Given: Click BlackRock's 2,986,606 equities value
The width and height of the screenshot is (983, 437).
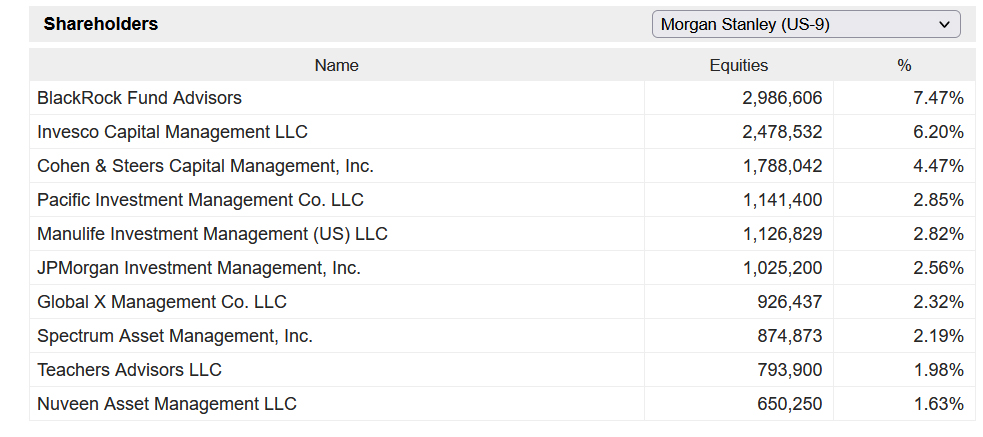Looking at the screenshot, I should (x=782, y=98).
